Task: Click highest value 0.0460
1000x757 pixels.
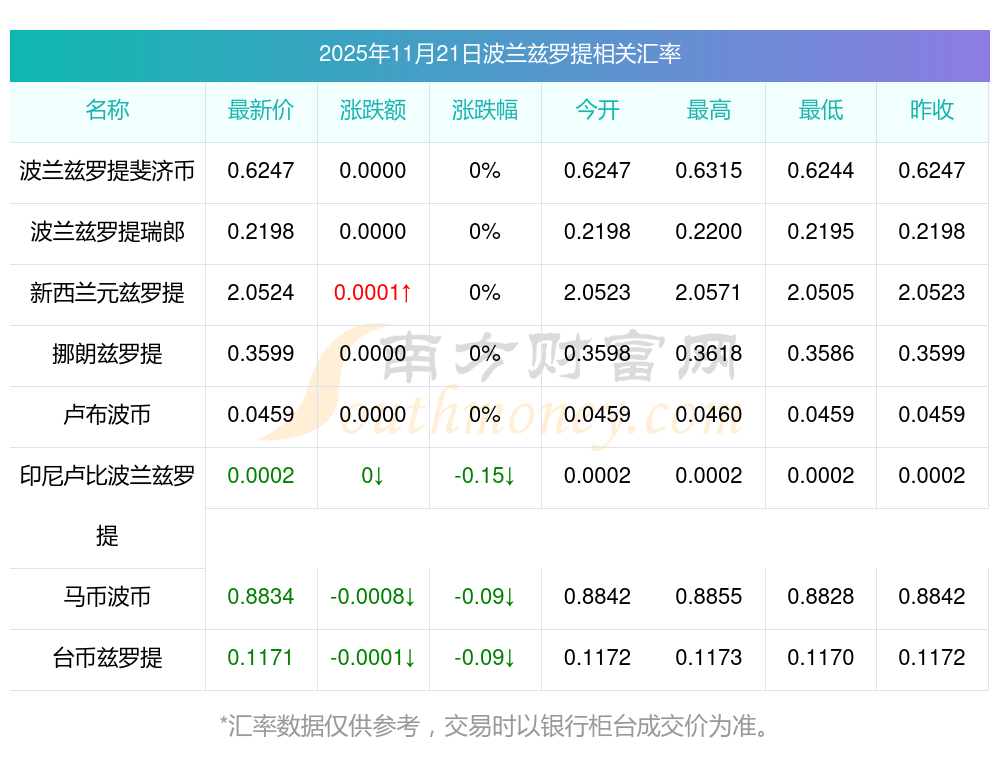Action: coord(709,415)
